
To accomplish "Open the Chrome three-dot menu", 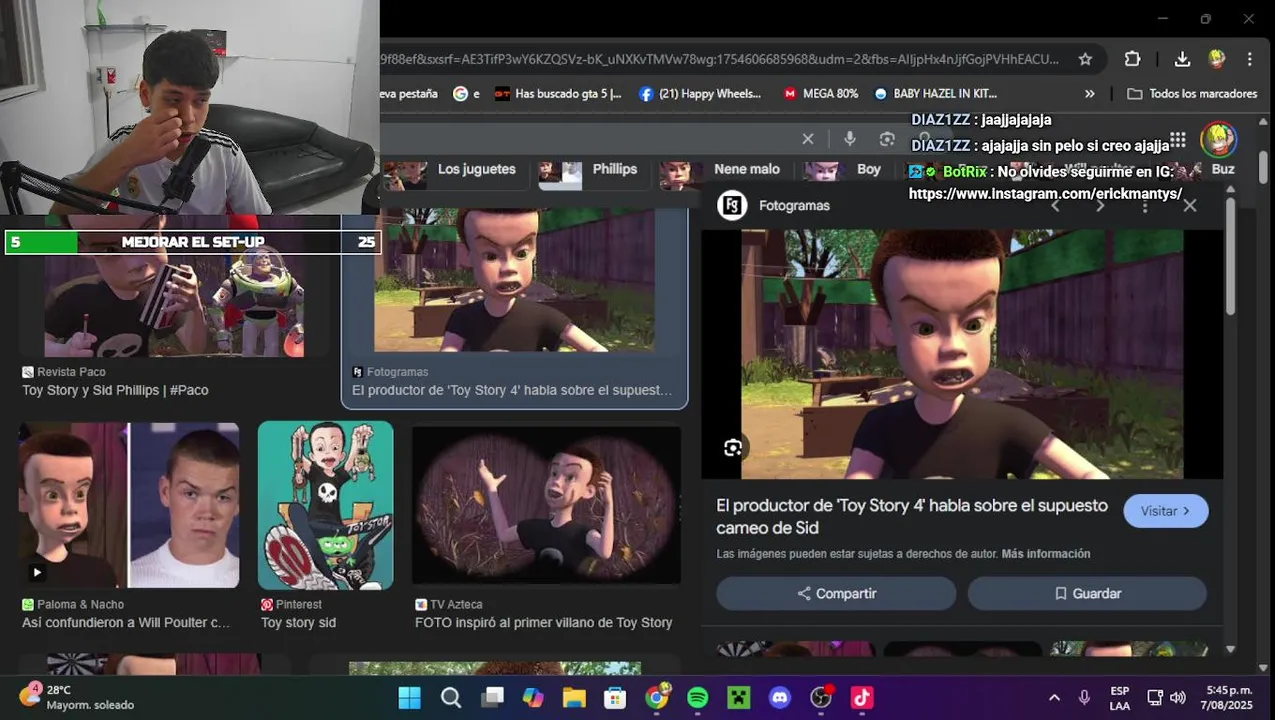I will point(1250,59).
